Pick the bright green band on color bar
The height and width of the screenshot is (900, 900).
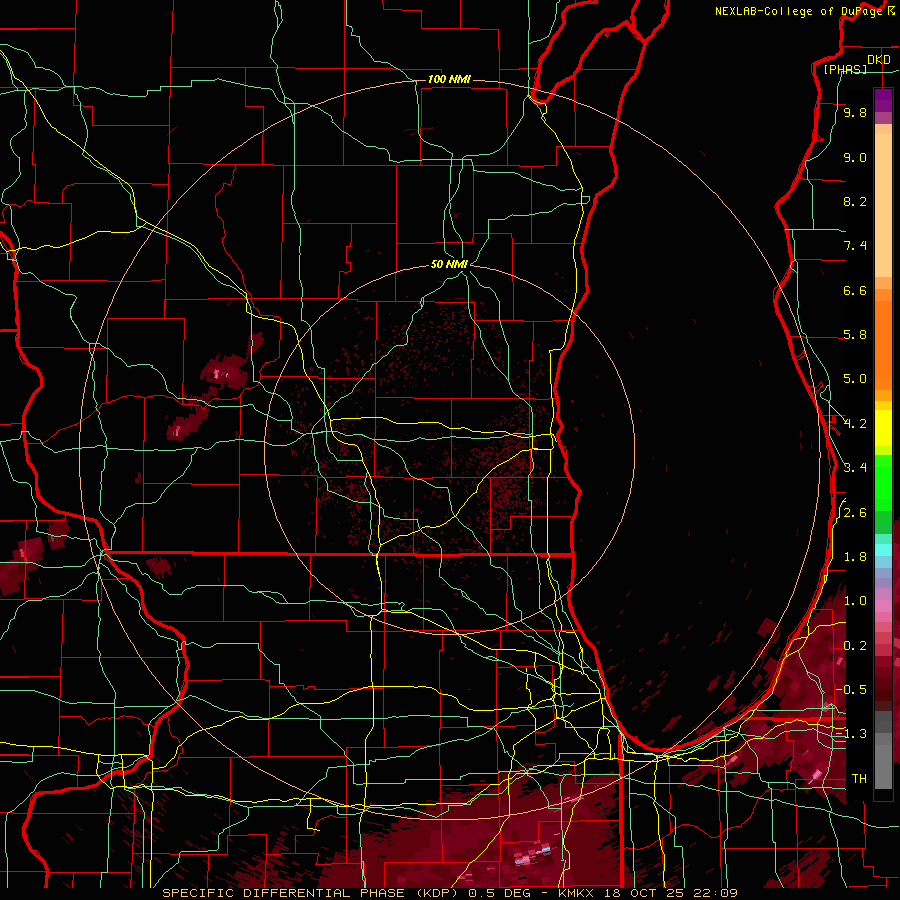pyautogui.click(x=883, y=483)
